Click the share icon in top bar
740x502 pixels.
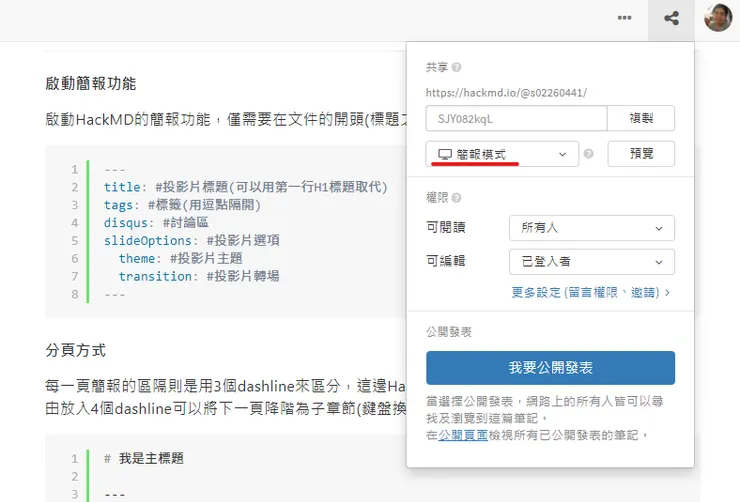pyautogui.click(x=671, y=18)
